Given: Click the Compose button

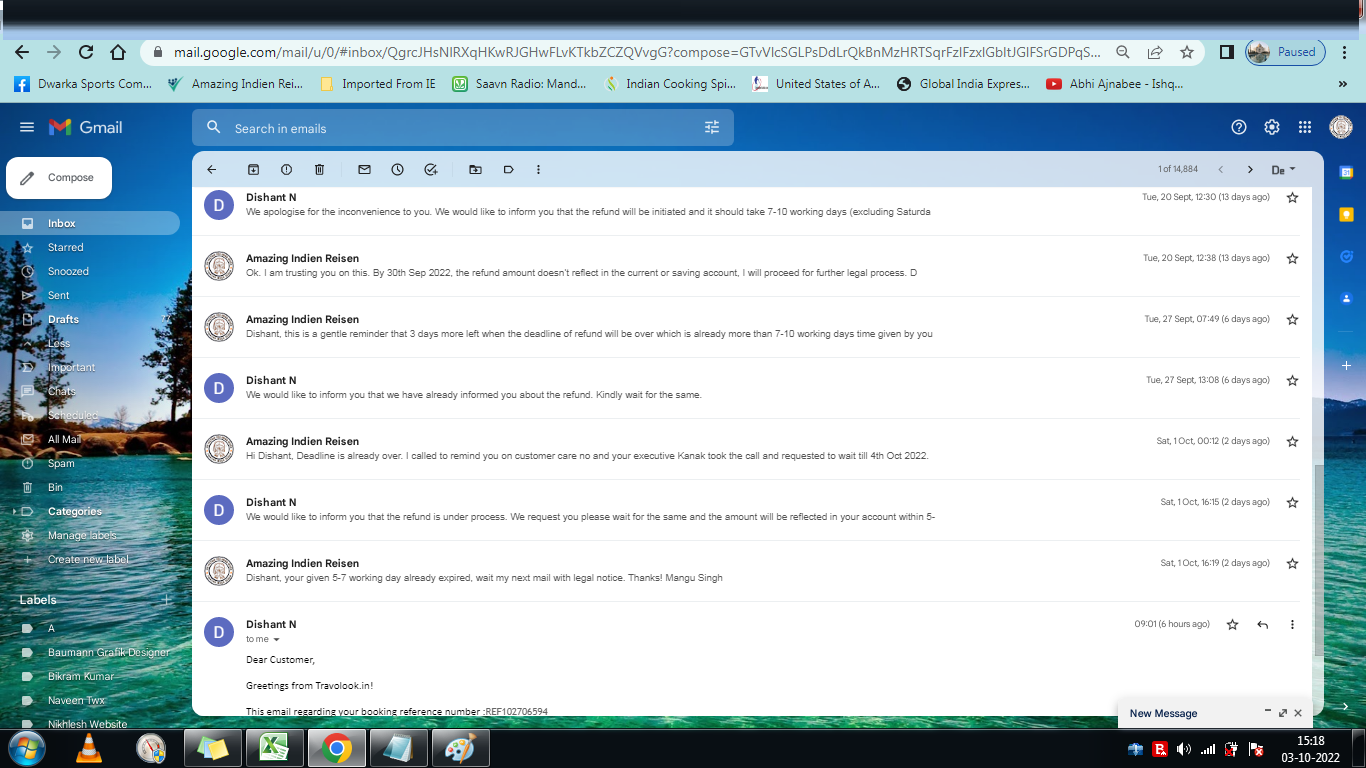Looking at the screenshot, I should click(x=59, y=178).
